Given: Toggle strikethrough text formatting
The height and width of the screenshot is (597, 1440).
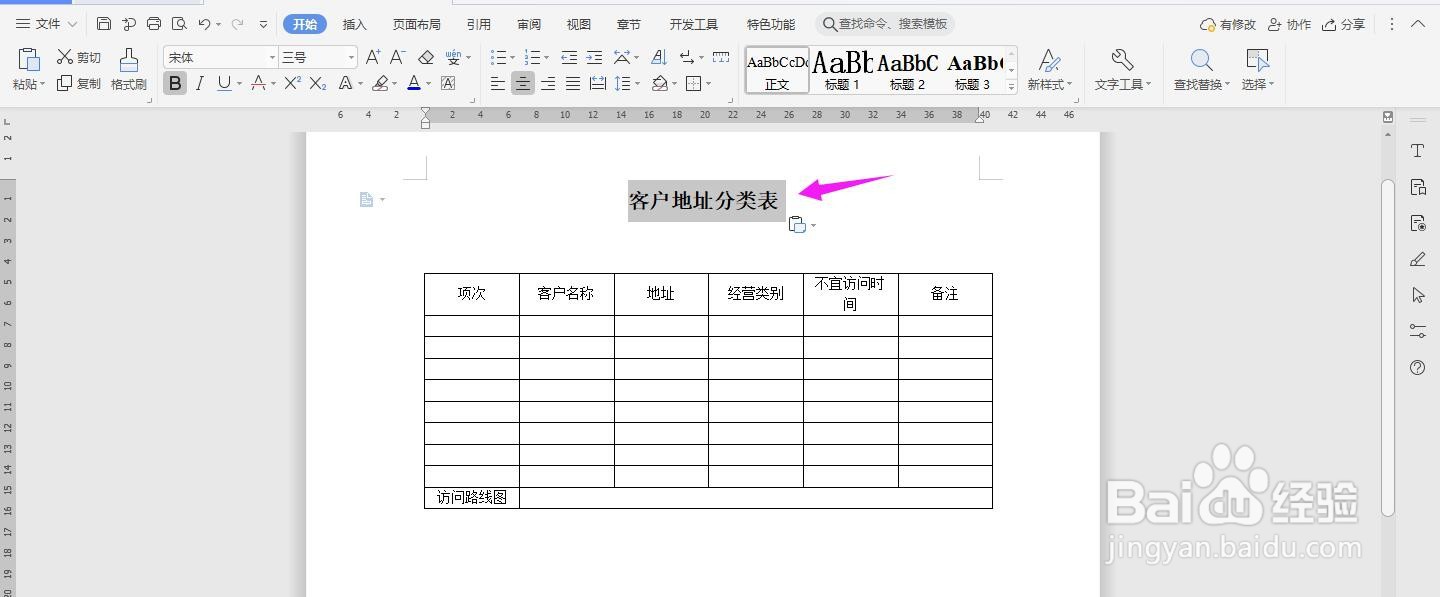Looking at the screenshot, I should [258, 84].
